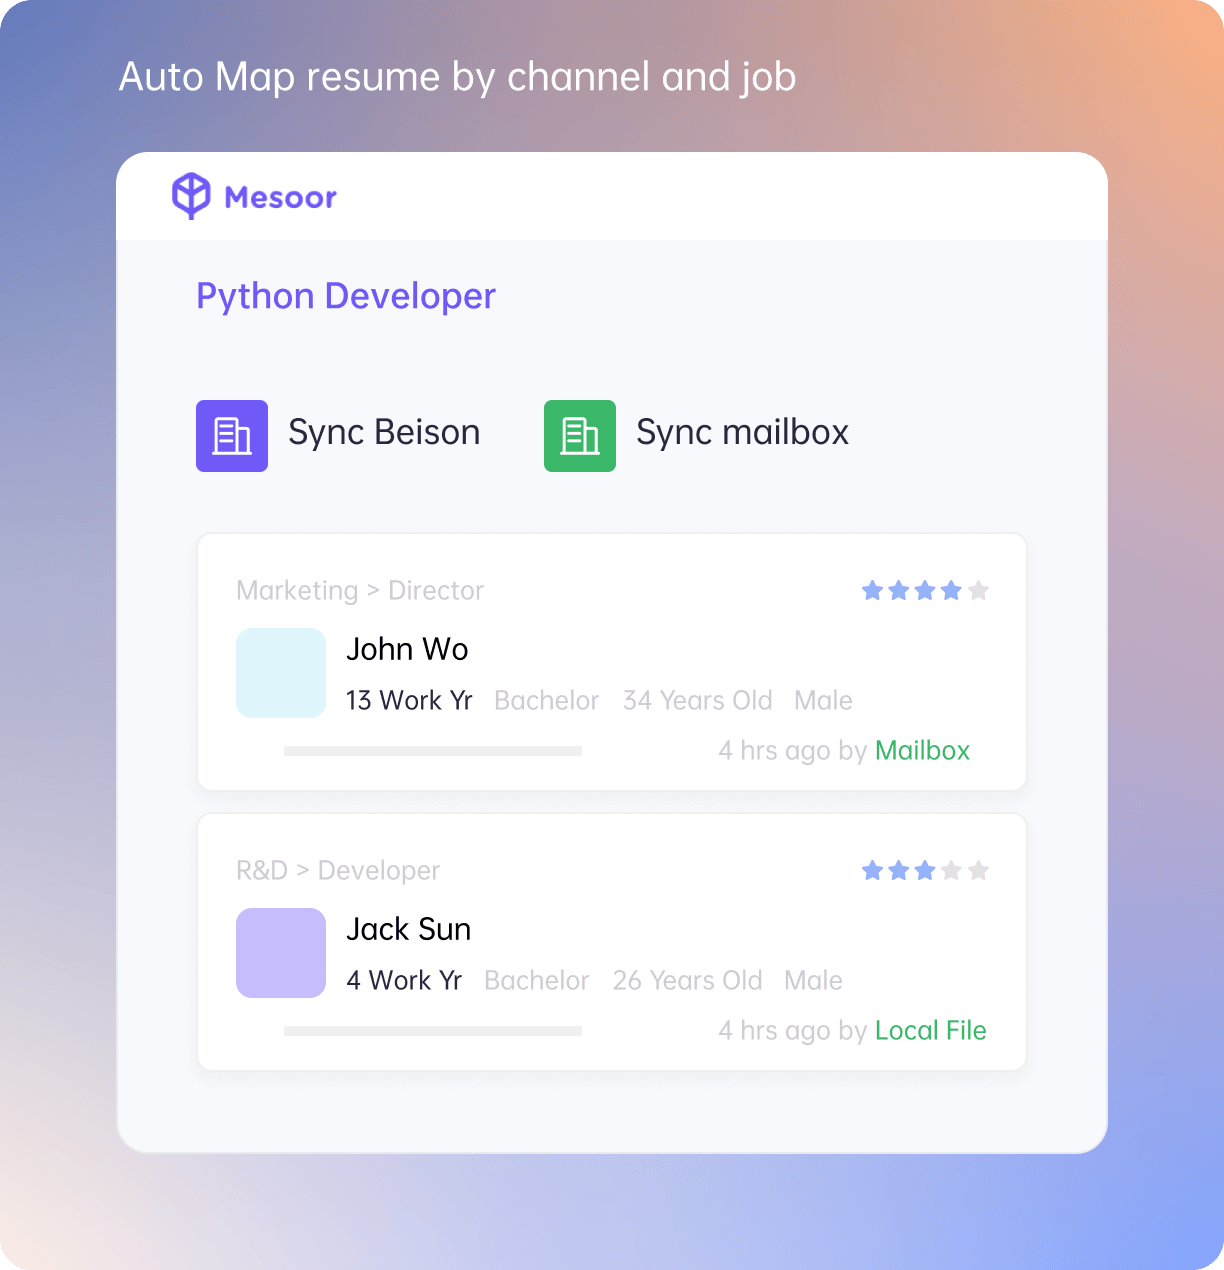Click the star rating on John Wo's card
The height and width of the screenshot is (1270, 1224).
(x=925, y=591)
